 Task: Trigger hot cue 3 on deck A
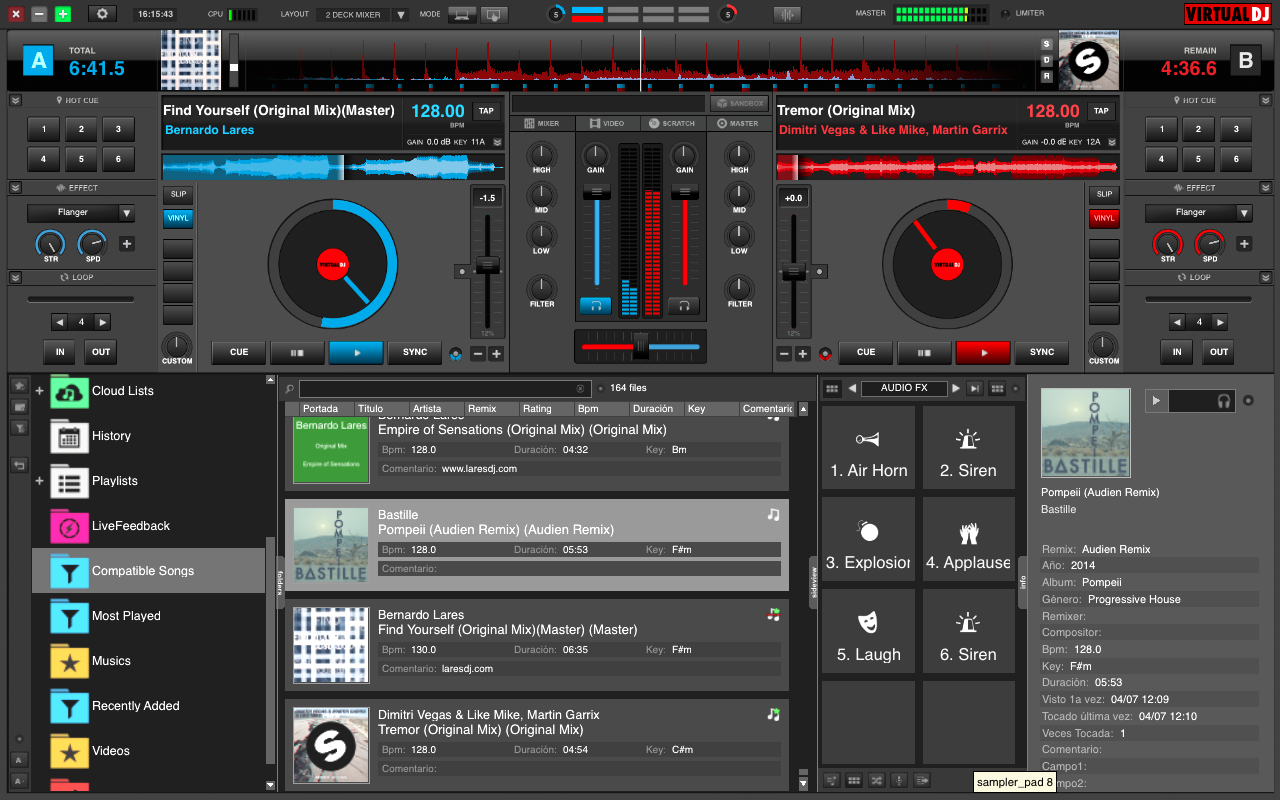tap(118, 129)
